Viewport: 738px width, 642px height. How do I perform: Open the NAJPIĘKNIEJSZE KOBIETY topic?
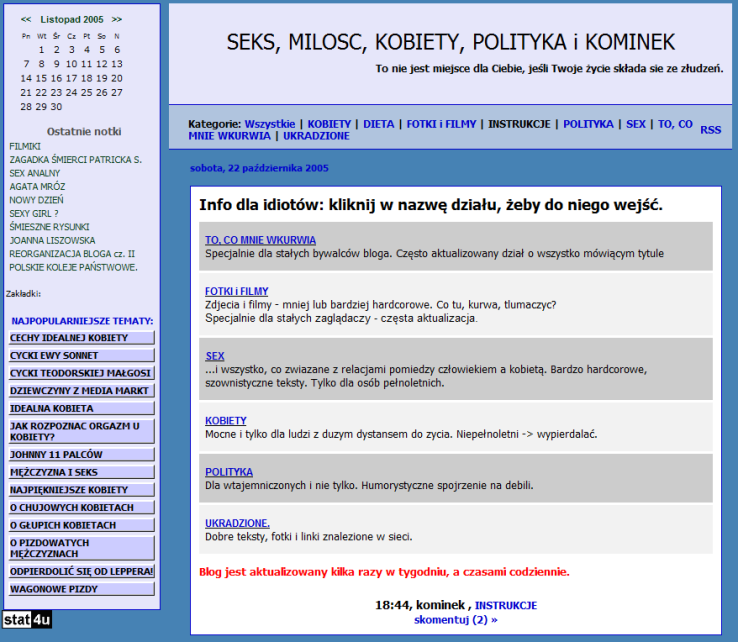point(81,490)
